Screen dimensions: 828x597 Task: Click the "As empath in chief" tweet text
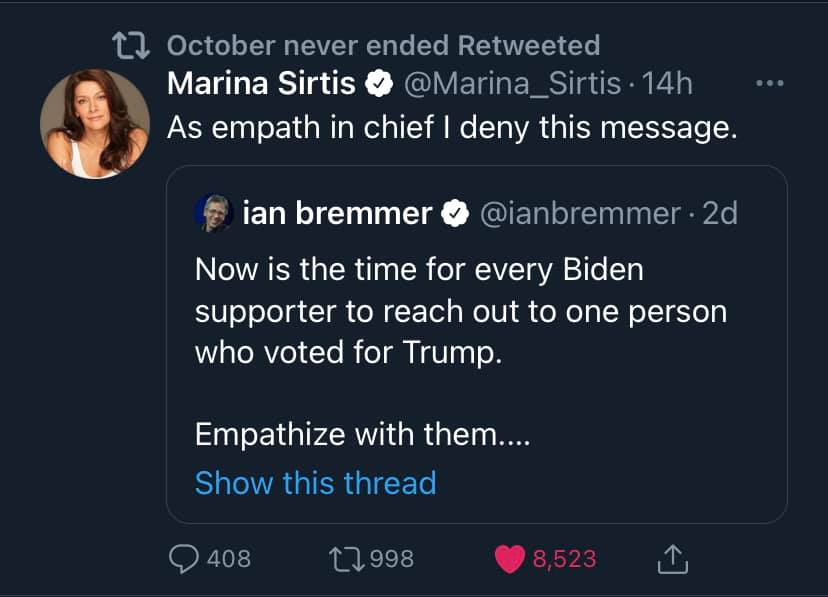pos(451,128)
